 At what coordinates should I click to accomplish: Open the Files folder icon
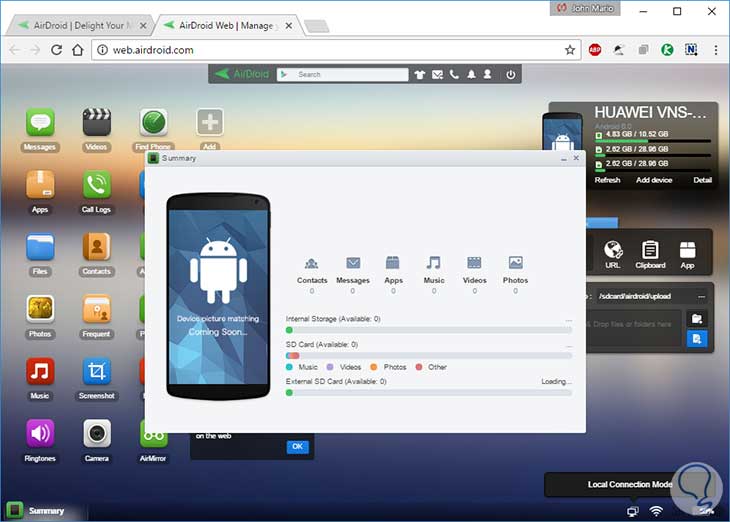40,247
